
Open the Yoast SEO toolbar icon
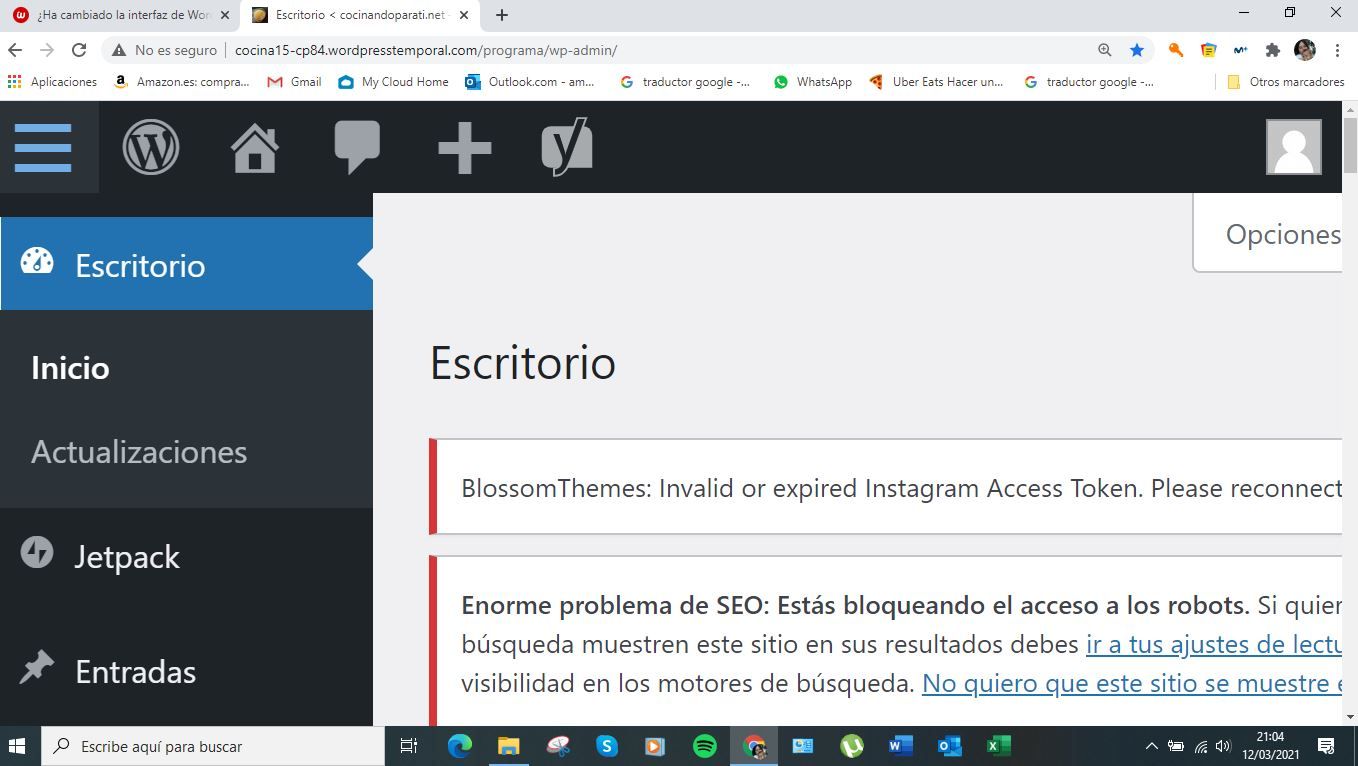567,147
